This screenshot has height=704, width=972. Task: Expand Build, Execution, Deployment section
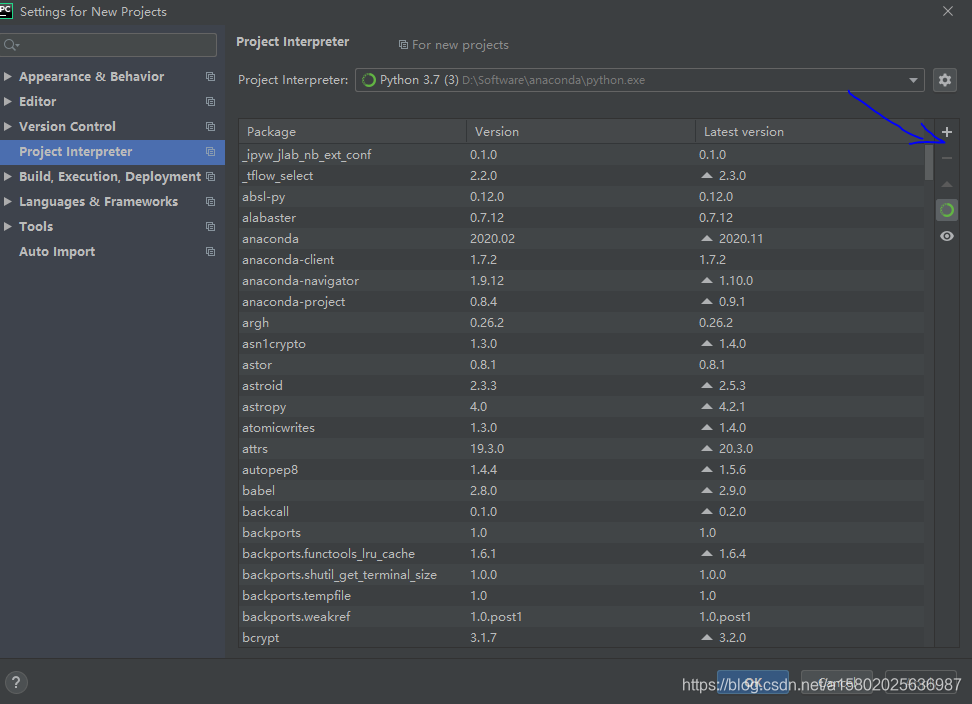pos(7,177)
